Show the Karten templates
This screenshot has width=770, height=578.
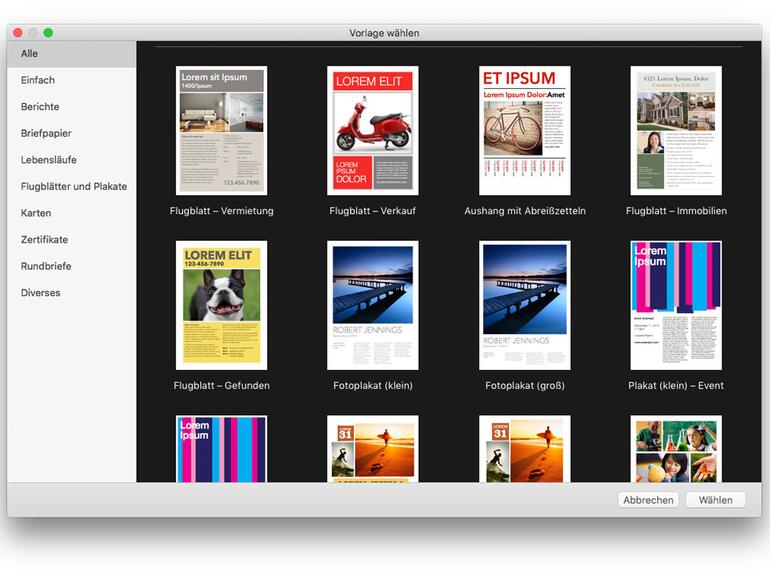36,213
